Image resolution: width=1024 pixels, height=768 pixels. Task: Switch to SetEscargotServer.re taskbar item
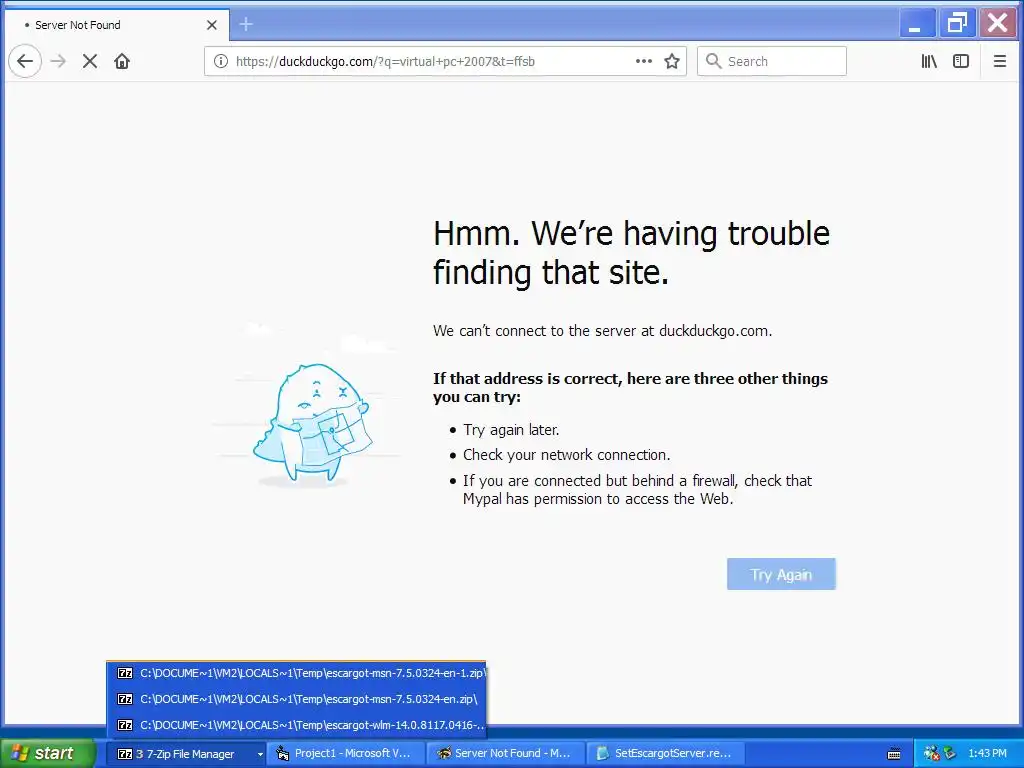click(x=665, y=754)
